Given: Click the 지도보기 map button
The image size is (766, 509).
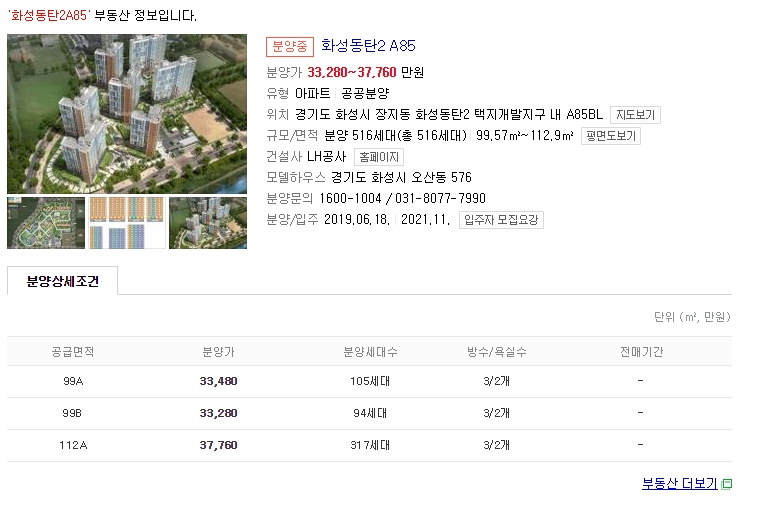Looking at the screenshot, I should pos(635,115).
